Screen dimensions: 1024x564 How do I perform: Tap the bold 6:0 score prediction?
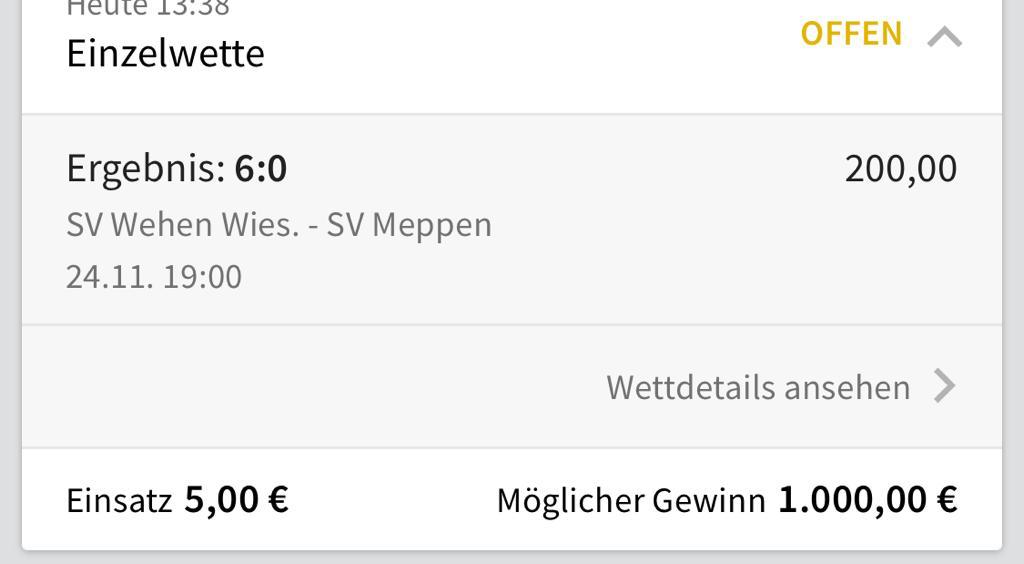261,169
